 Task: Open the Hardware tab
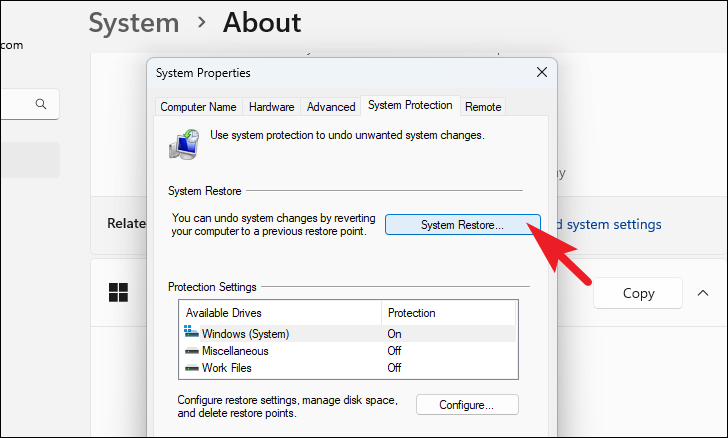[x=272, y=107]
